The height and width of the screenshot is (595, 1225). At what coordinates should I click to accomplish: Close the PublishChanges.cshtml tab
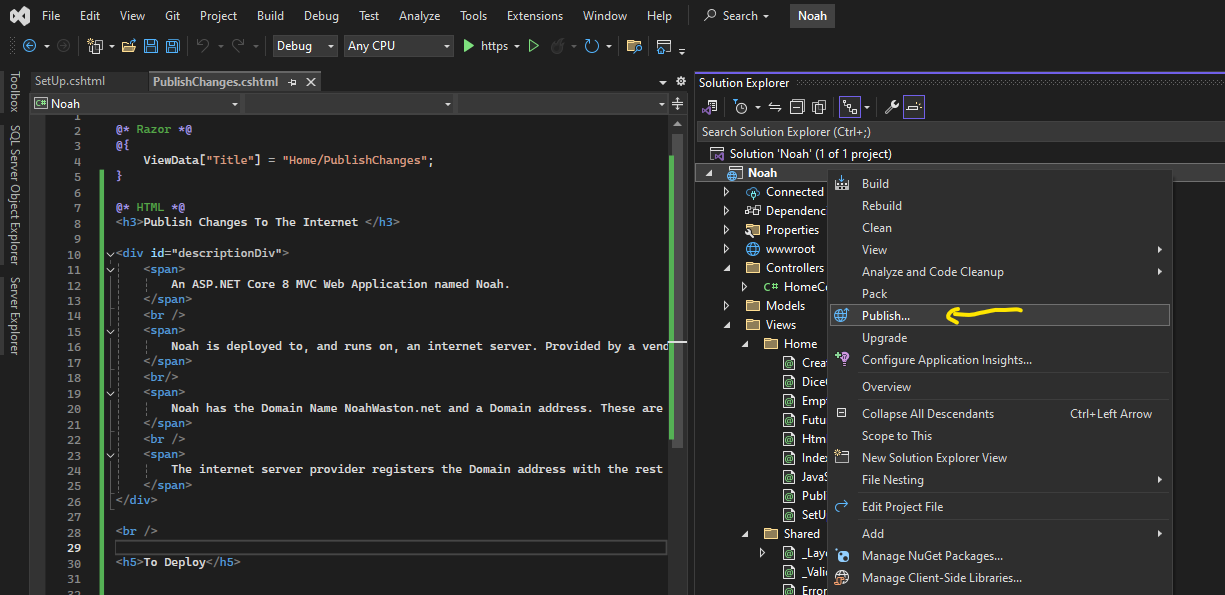[311, 82]
